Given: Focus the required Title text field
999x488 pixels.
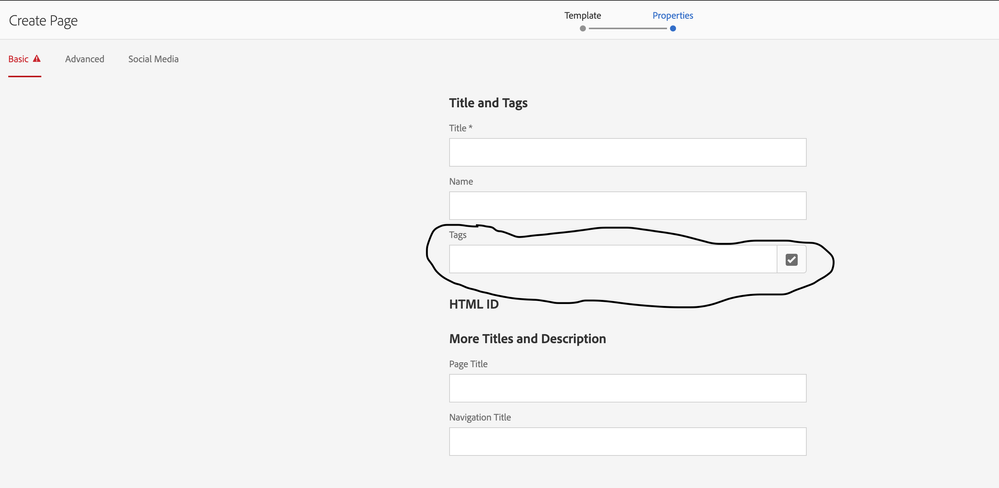Looking at the screenshot, I should coord(627,152).
